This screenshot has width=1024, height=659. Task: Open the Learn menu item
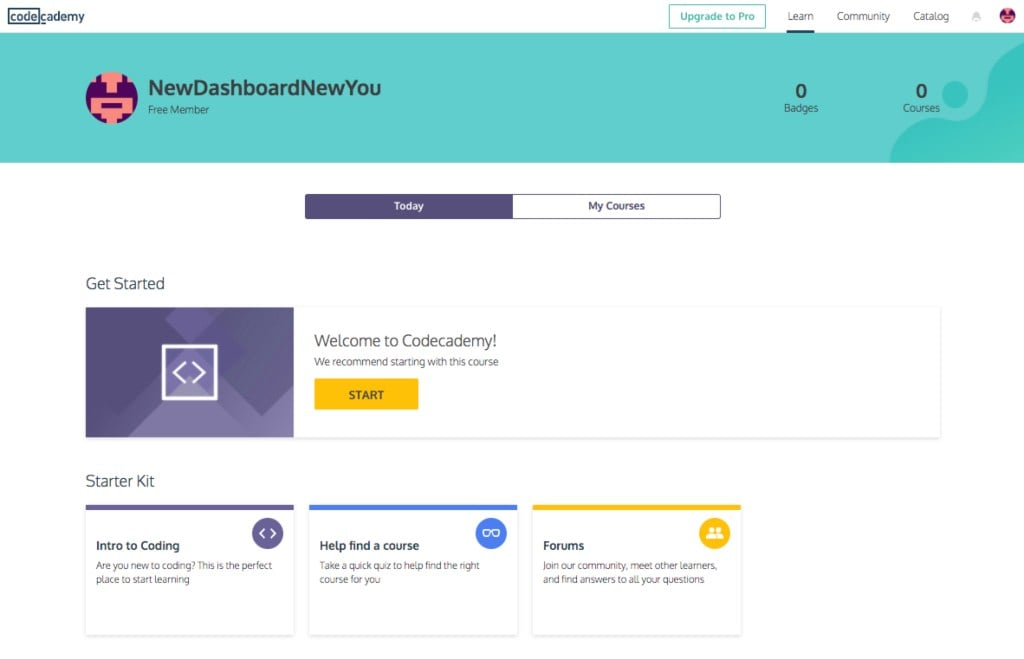tap(800, 16)
